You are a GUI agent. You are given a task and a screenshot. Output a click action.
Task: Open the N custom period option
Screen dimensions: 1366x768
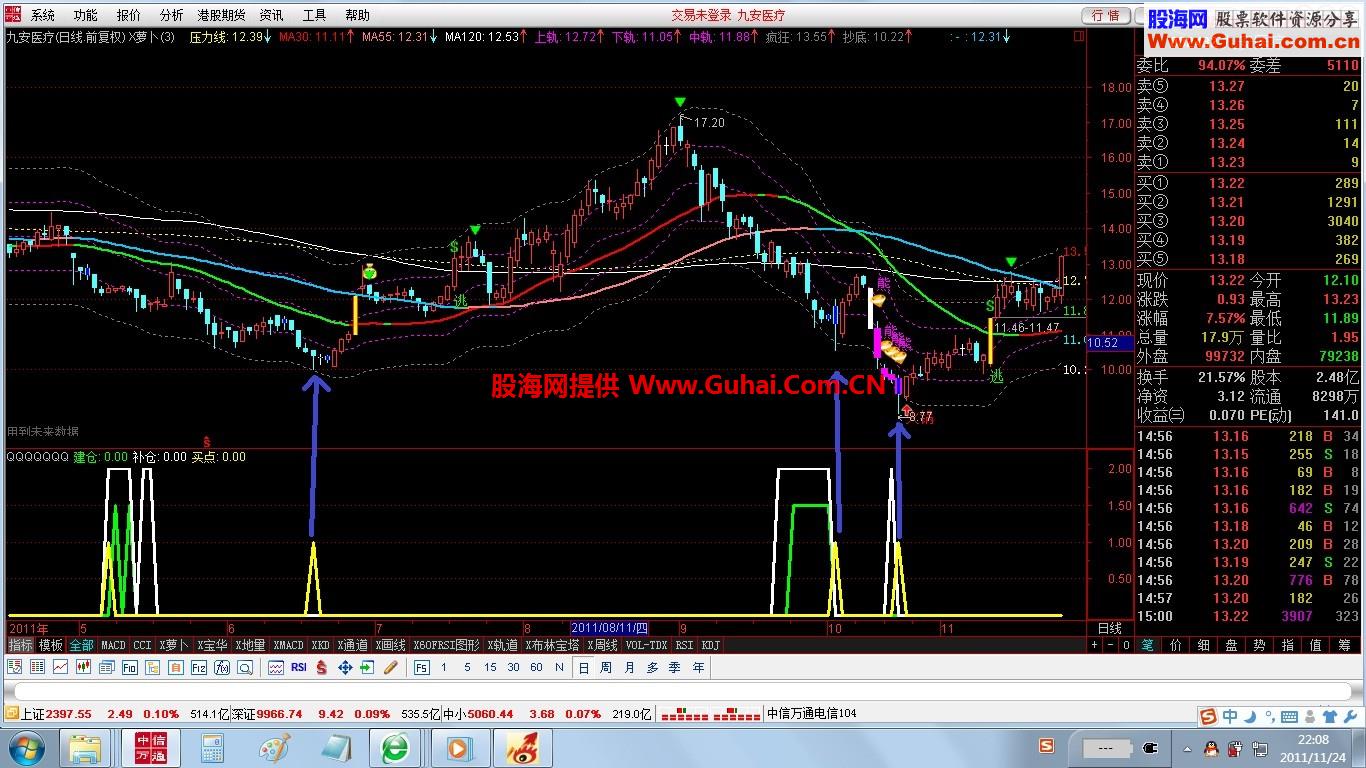[559, 667]
